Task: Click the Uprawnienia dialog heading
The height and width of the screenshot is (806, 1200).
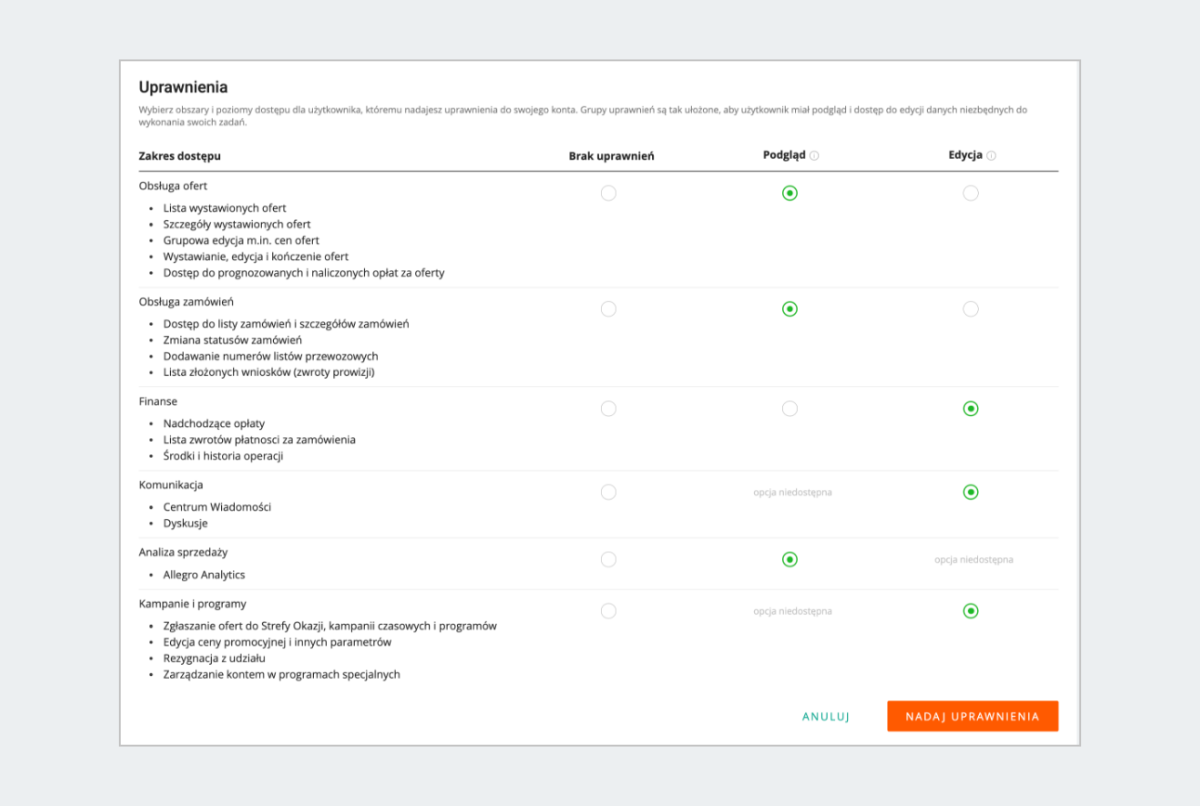Action: pyautogui.click(x=183, y=88)
